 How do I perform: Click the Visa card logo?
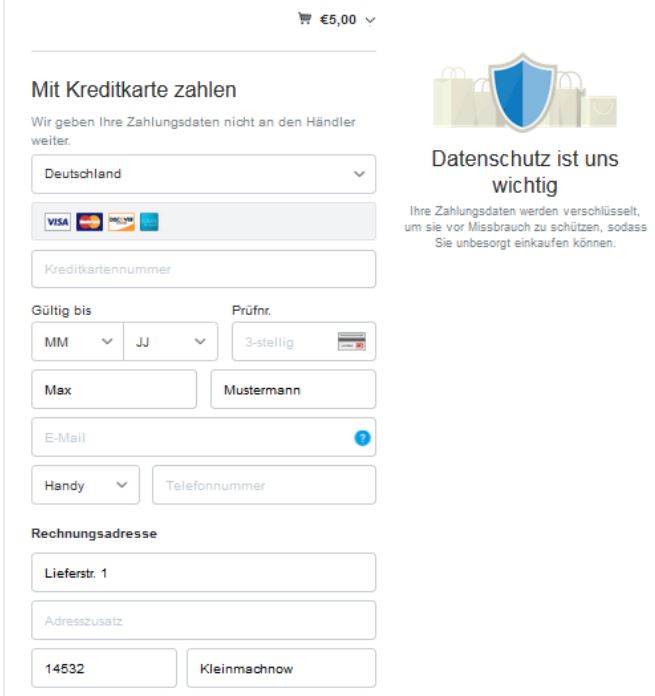coord(58,222)
